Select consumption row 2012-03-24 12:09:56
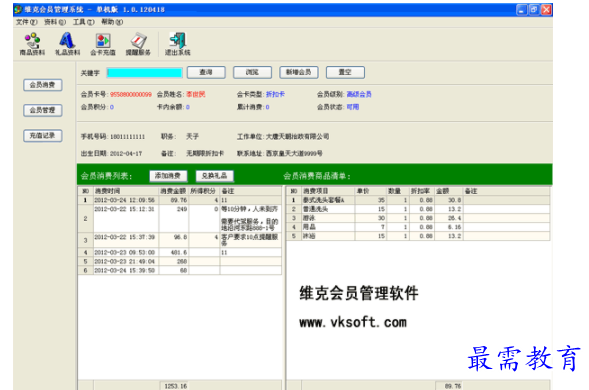Viewport: 589px width, 390px height. tap(180, 200)
